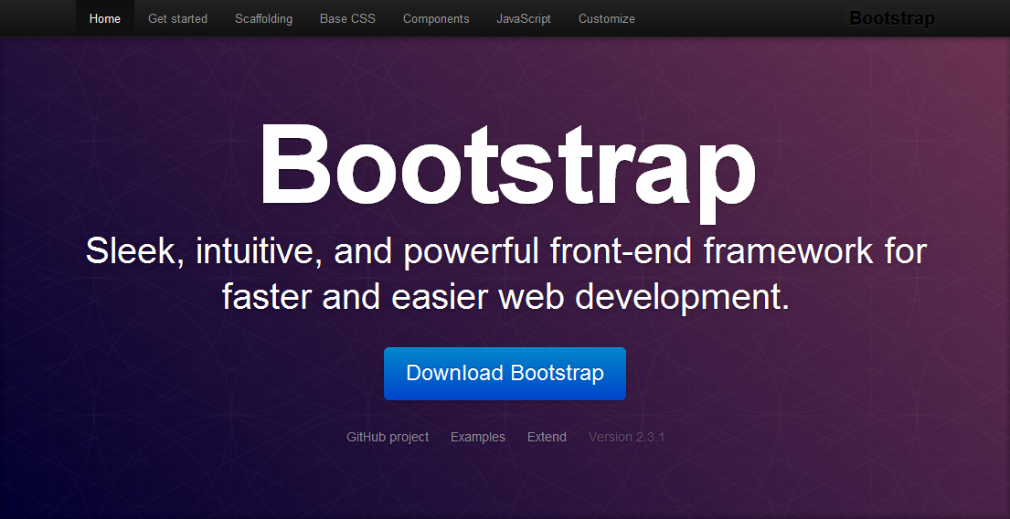The height and width of the screenshot is (519, 1010).
Task: Open the Components page
Action: tap(436, 19)
